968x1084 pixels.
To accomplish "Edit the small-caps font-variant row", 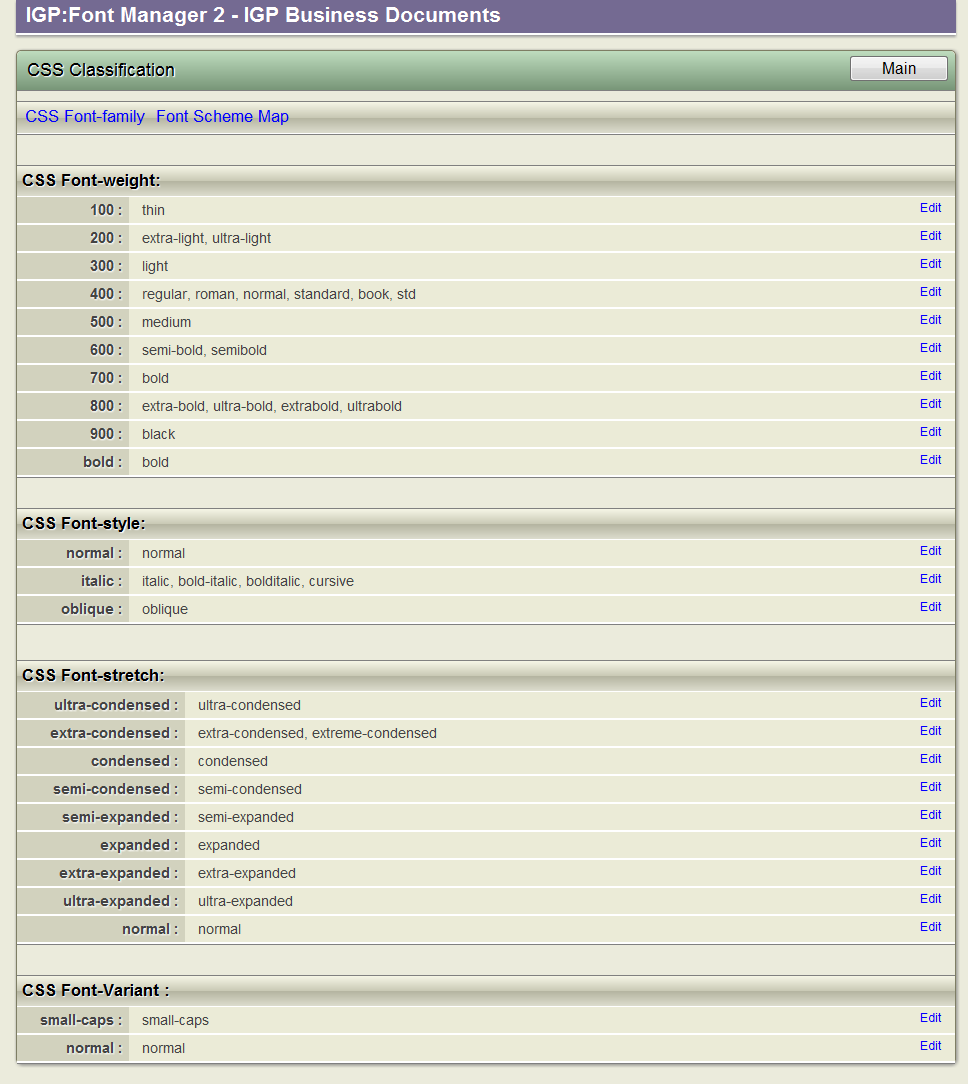I will [x=930, y=1018].
